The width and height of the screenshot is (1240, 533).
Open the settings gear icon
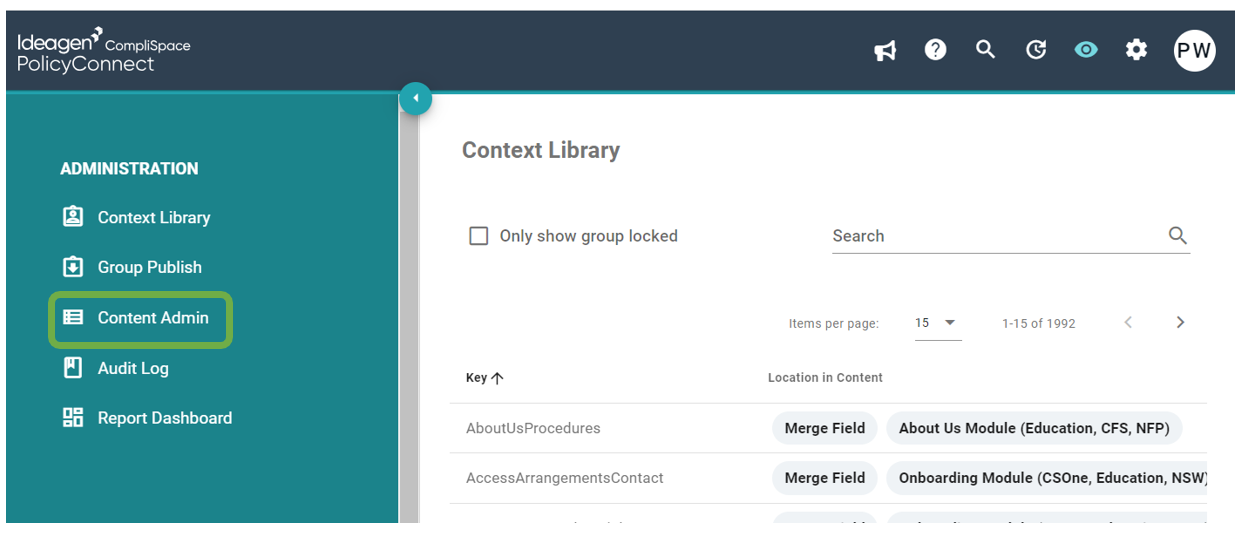pos(1136,49)
